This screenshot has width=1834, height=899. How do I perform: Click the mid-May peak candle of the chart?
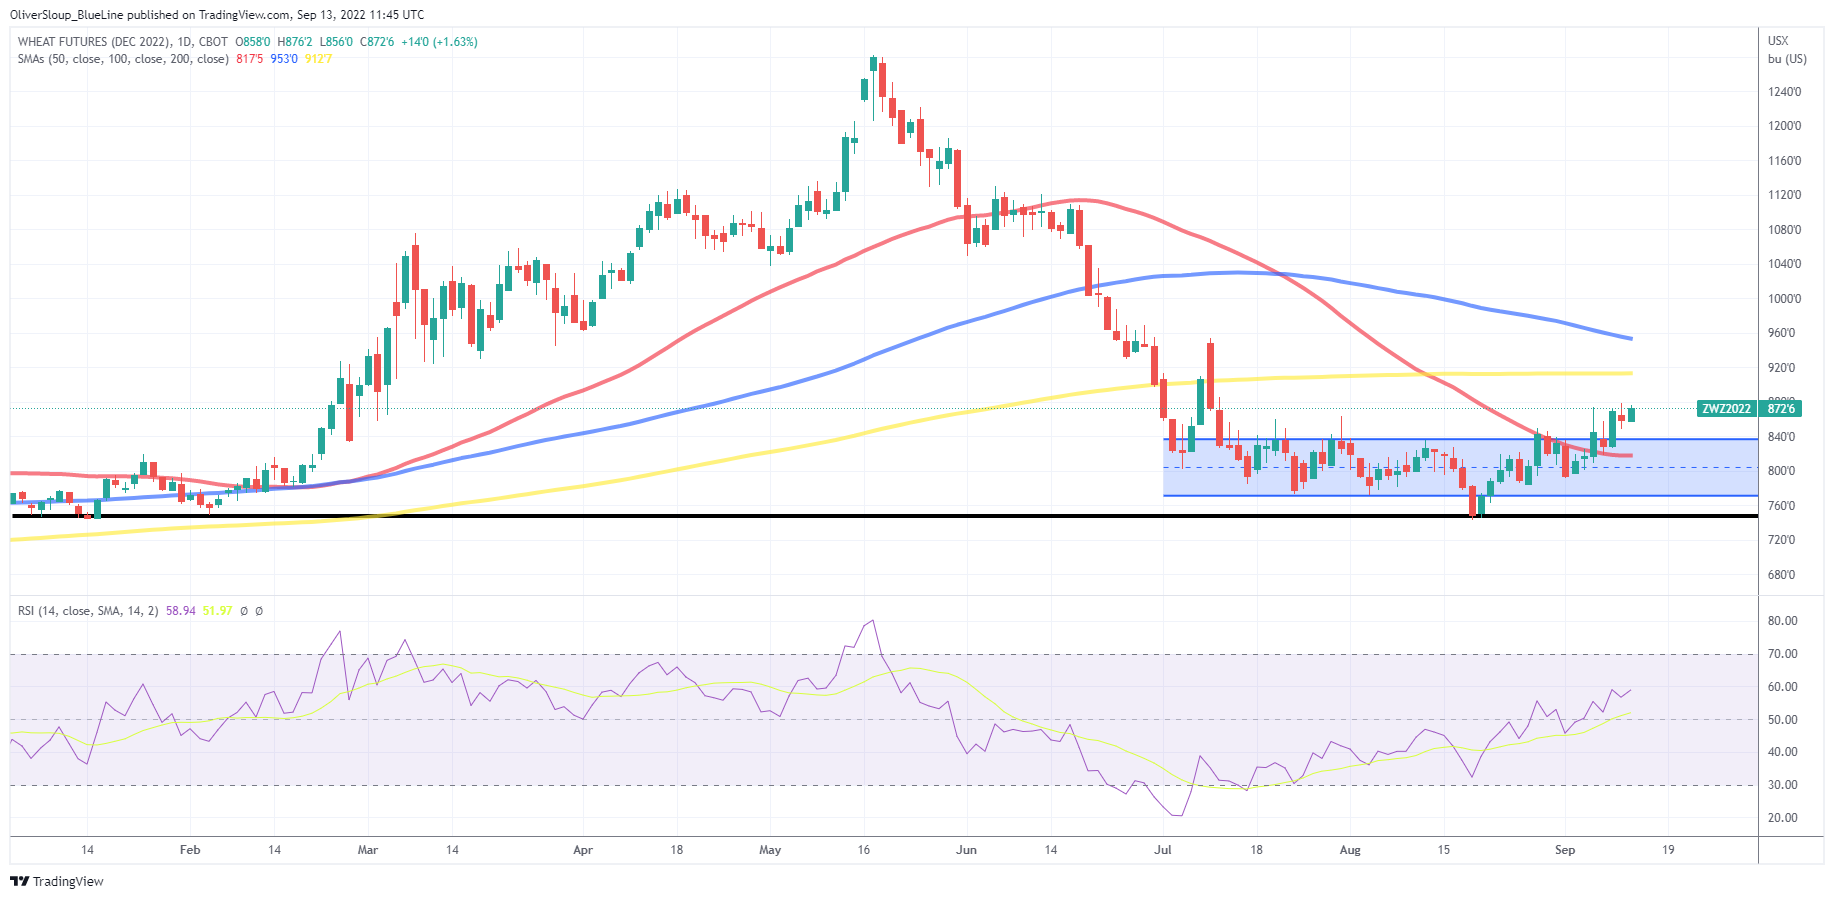pyautogui.click(x=874, y=64)
